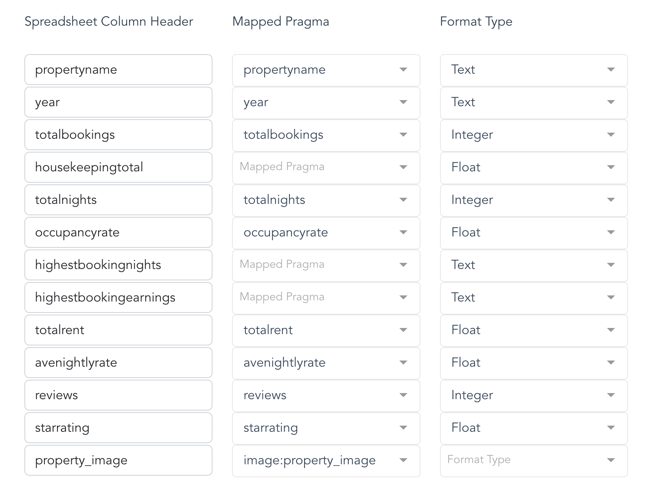This screenshot has width=670, height=494.
Task: Expand Format Type for highestbookingearnings row
Action: (x=533, y=297)
